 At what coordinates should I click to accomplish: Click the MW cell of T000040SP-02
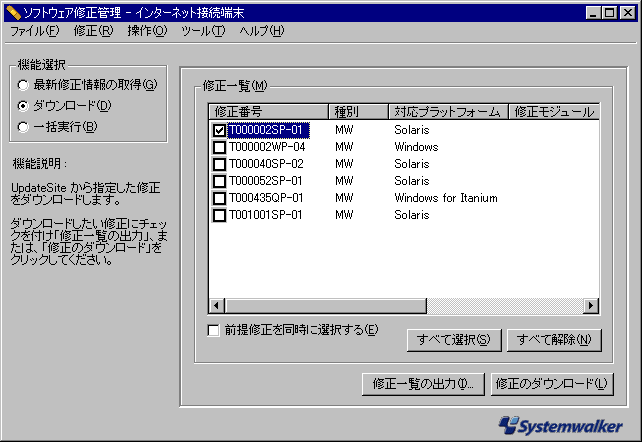click(344, 164)
